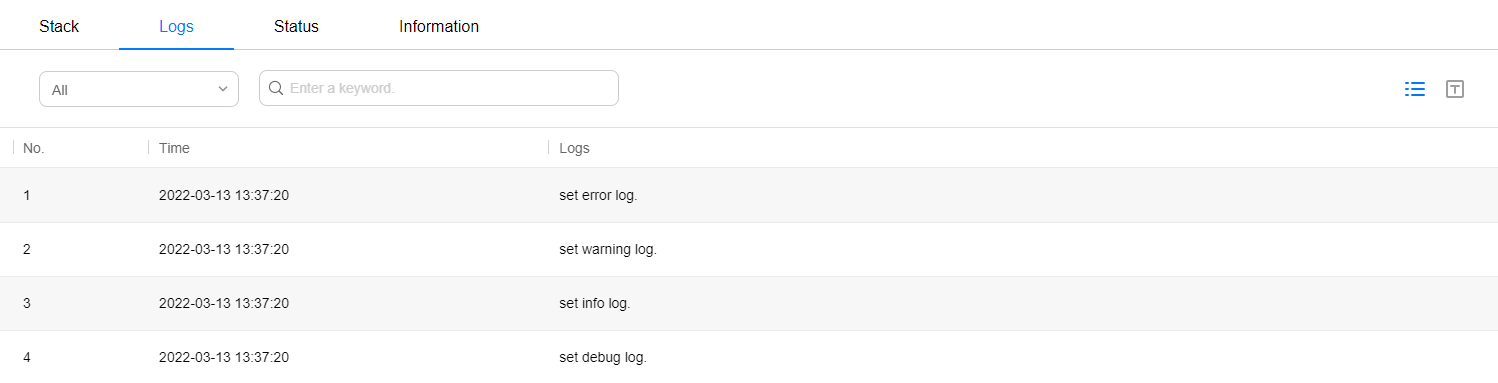Screen dimensions: 1498x383
Task: Select the 'set info log.' entry
Action: coord(595,303)
